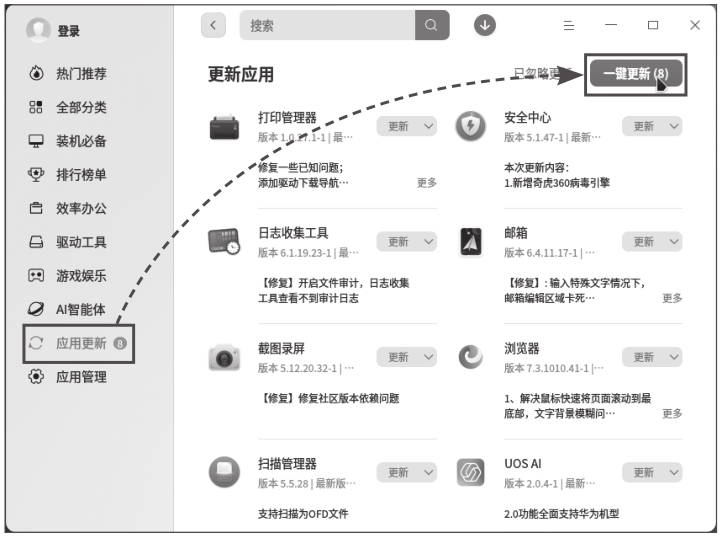
Task: Open 排行榜单 in the sidebar
Action: 81,174
